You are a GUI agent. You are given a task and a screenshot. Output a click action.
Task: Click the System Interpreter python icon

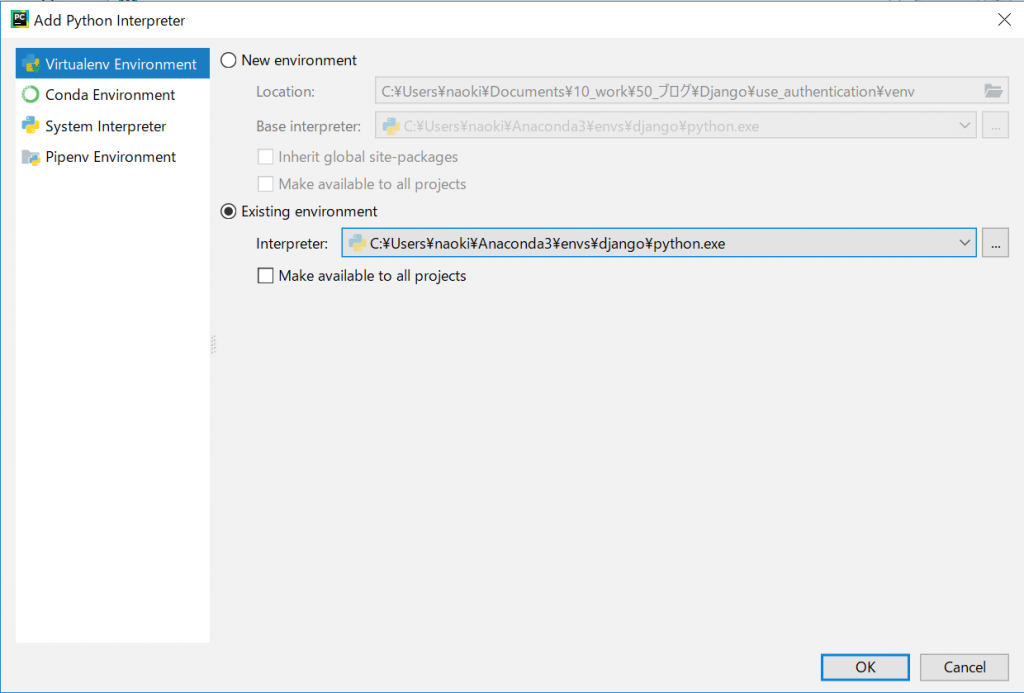point(30,126)
